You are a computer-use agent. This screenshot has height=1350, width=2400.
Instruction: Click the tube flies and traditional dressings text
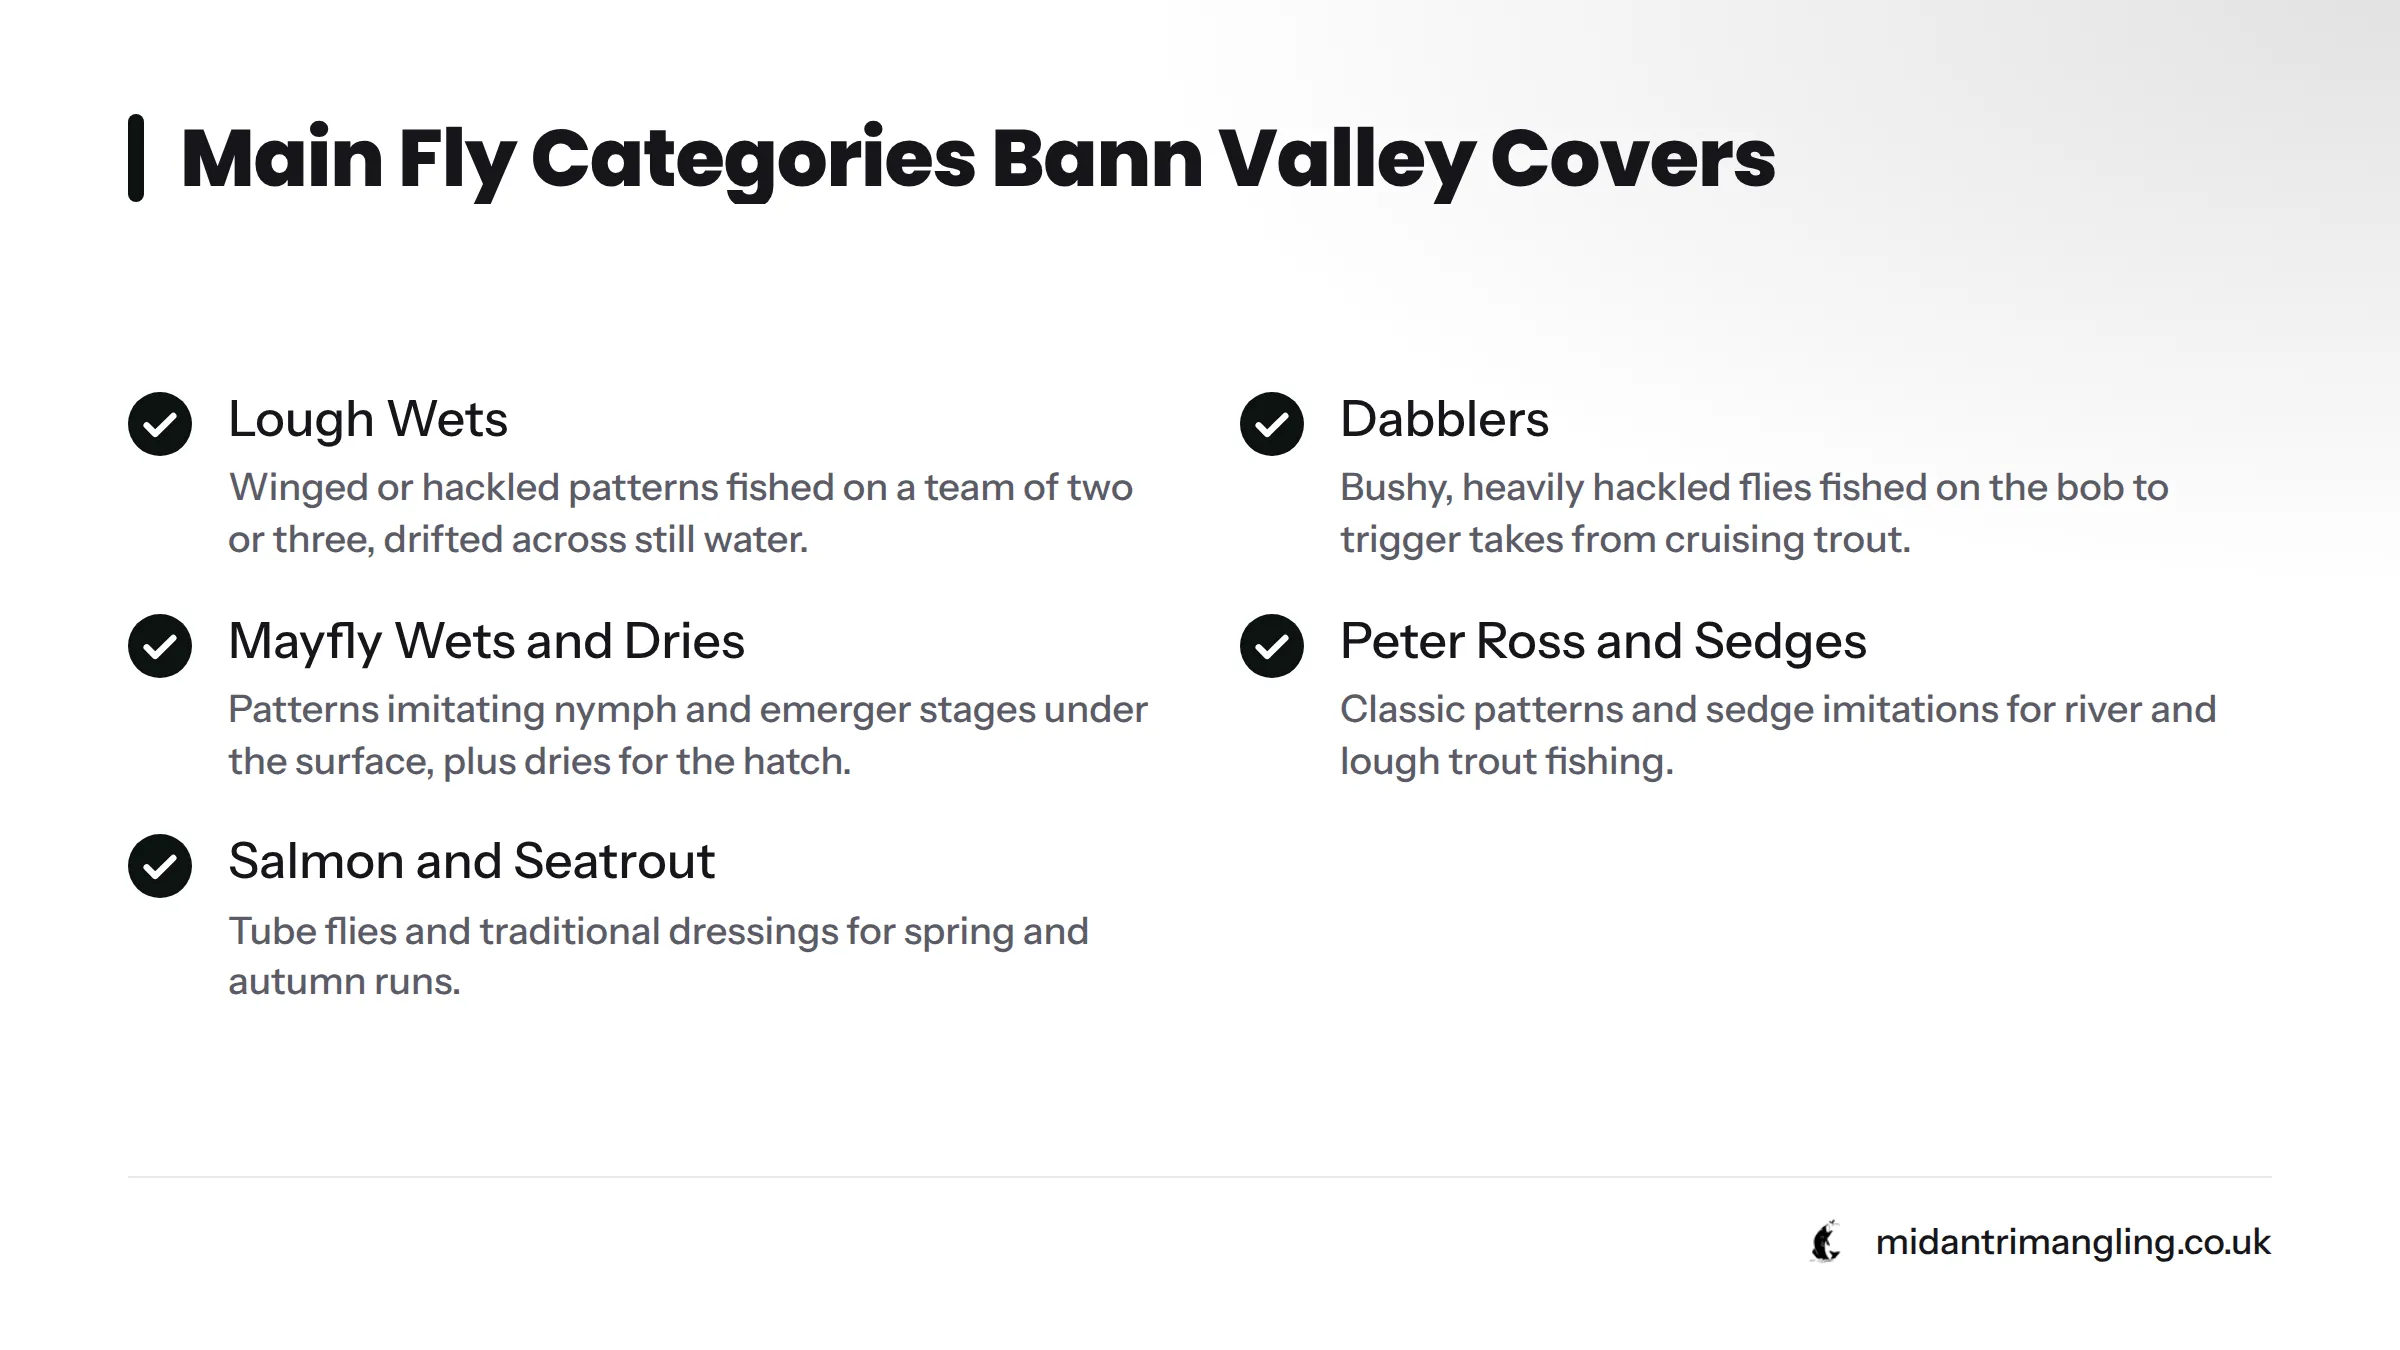[x=658, y=956]
